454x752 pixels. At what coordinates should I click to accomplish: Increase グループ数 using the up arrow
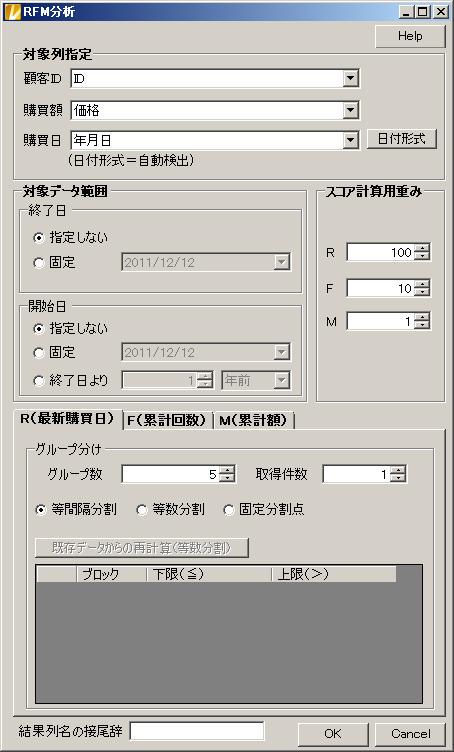pos(227,470)
